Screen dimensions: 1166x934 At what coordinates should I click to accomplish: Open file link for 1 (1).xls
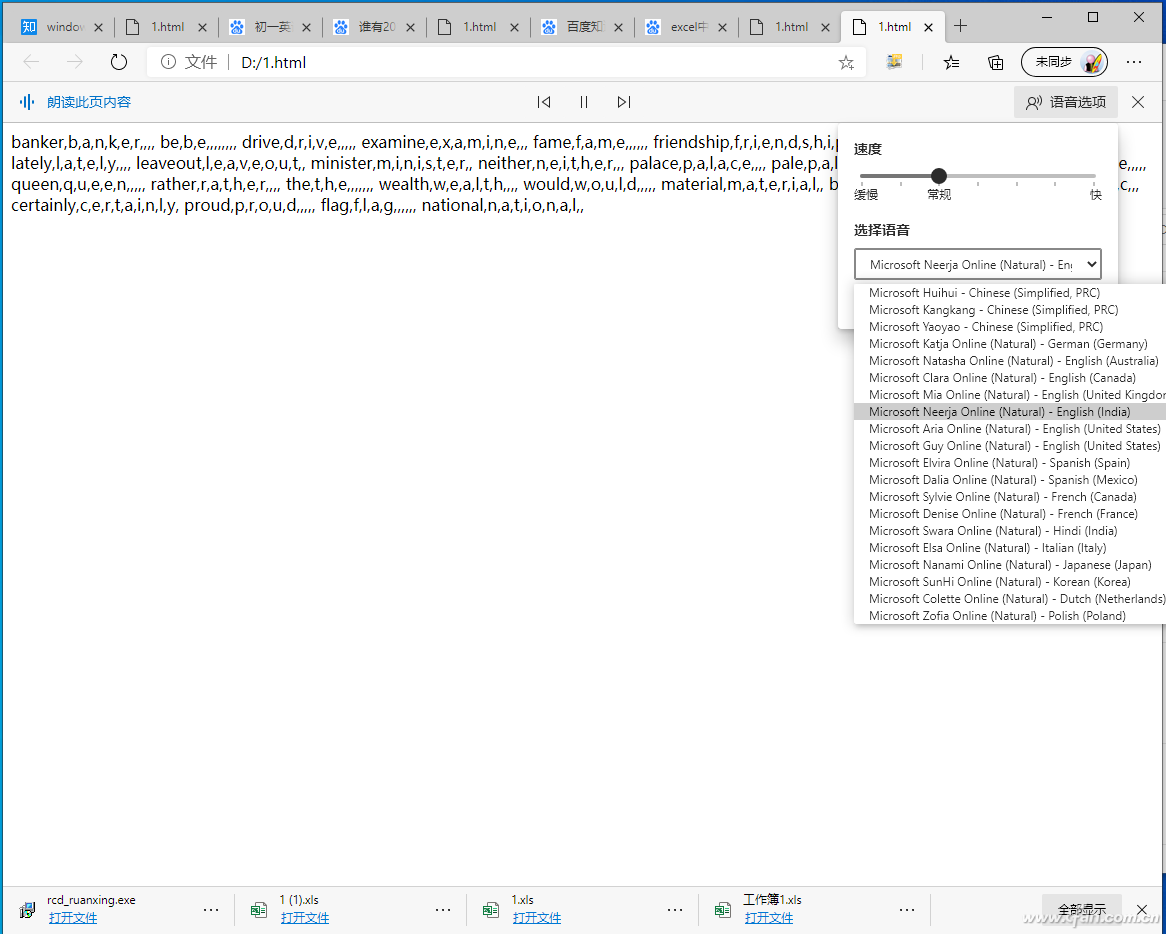pyautogui.click(x=305, y=918)
